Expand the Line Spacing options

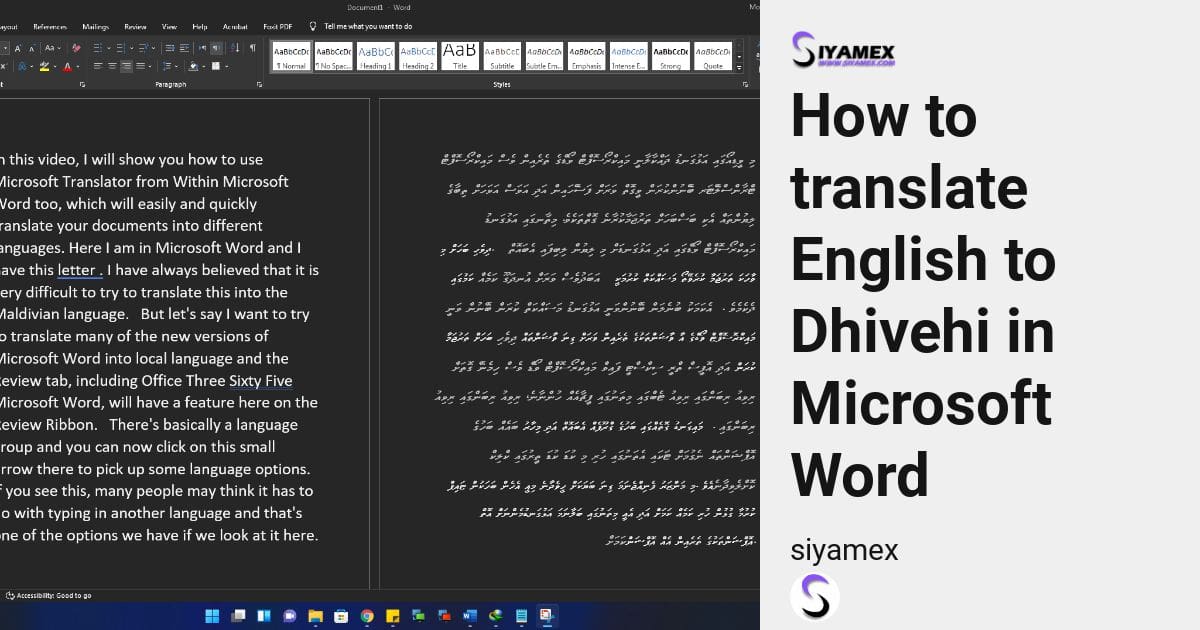(175, 65)
